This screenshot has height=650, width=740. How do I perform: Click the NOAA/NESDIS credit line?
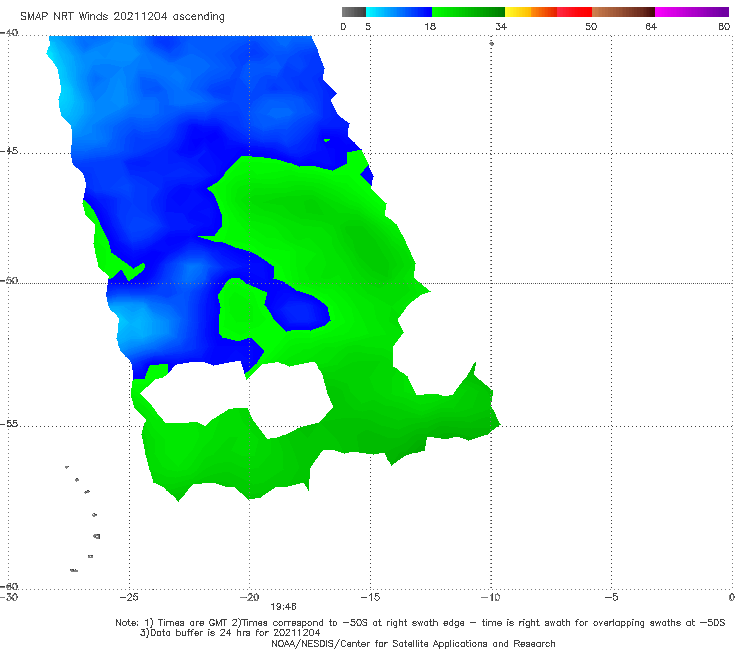point(413,643)
